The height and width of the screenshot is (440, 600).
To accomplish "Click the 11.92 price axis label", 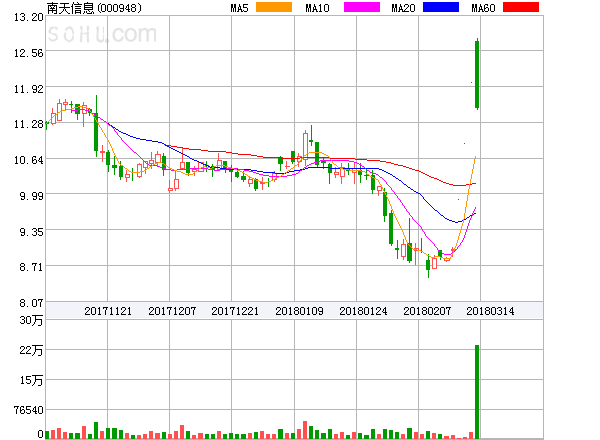I will 29,90.
